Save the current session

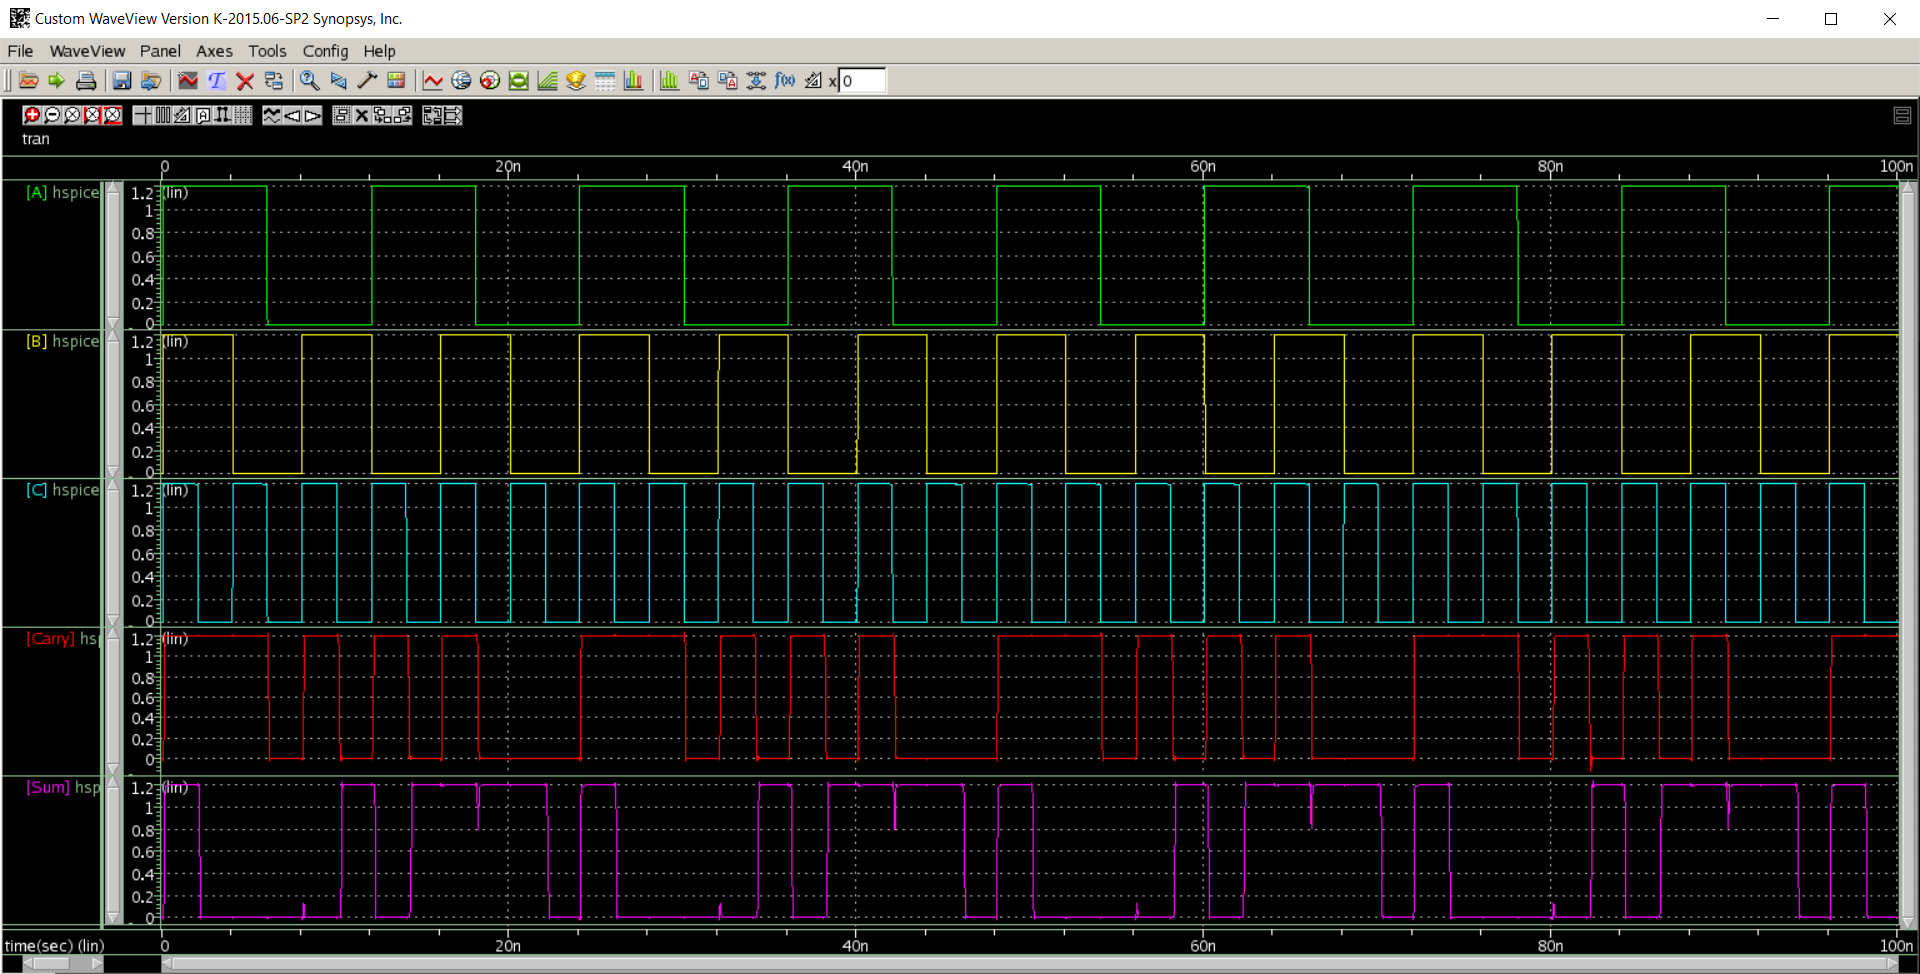point(122,81)
